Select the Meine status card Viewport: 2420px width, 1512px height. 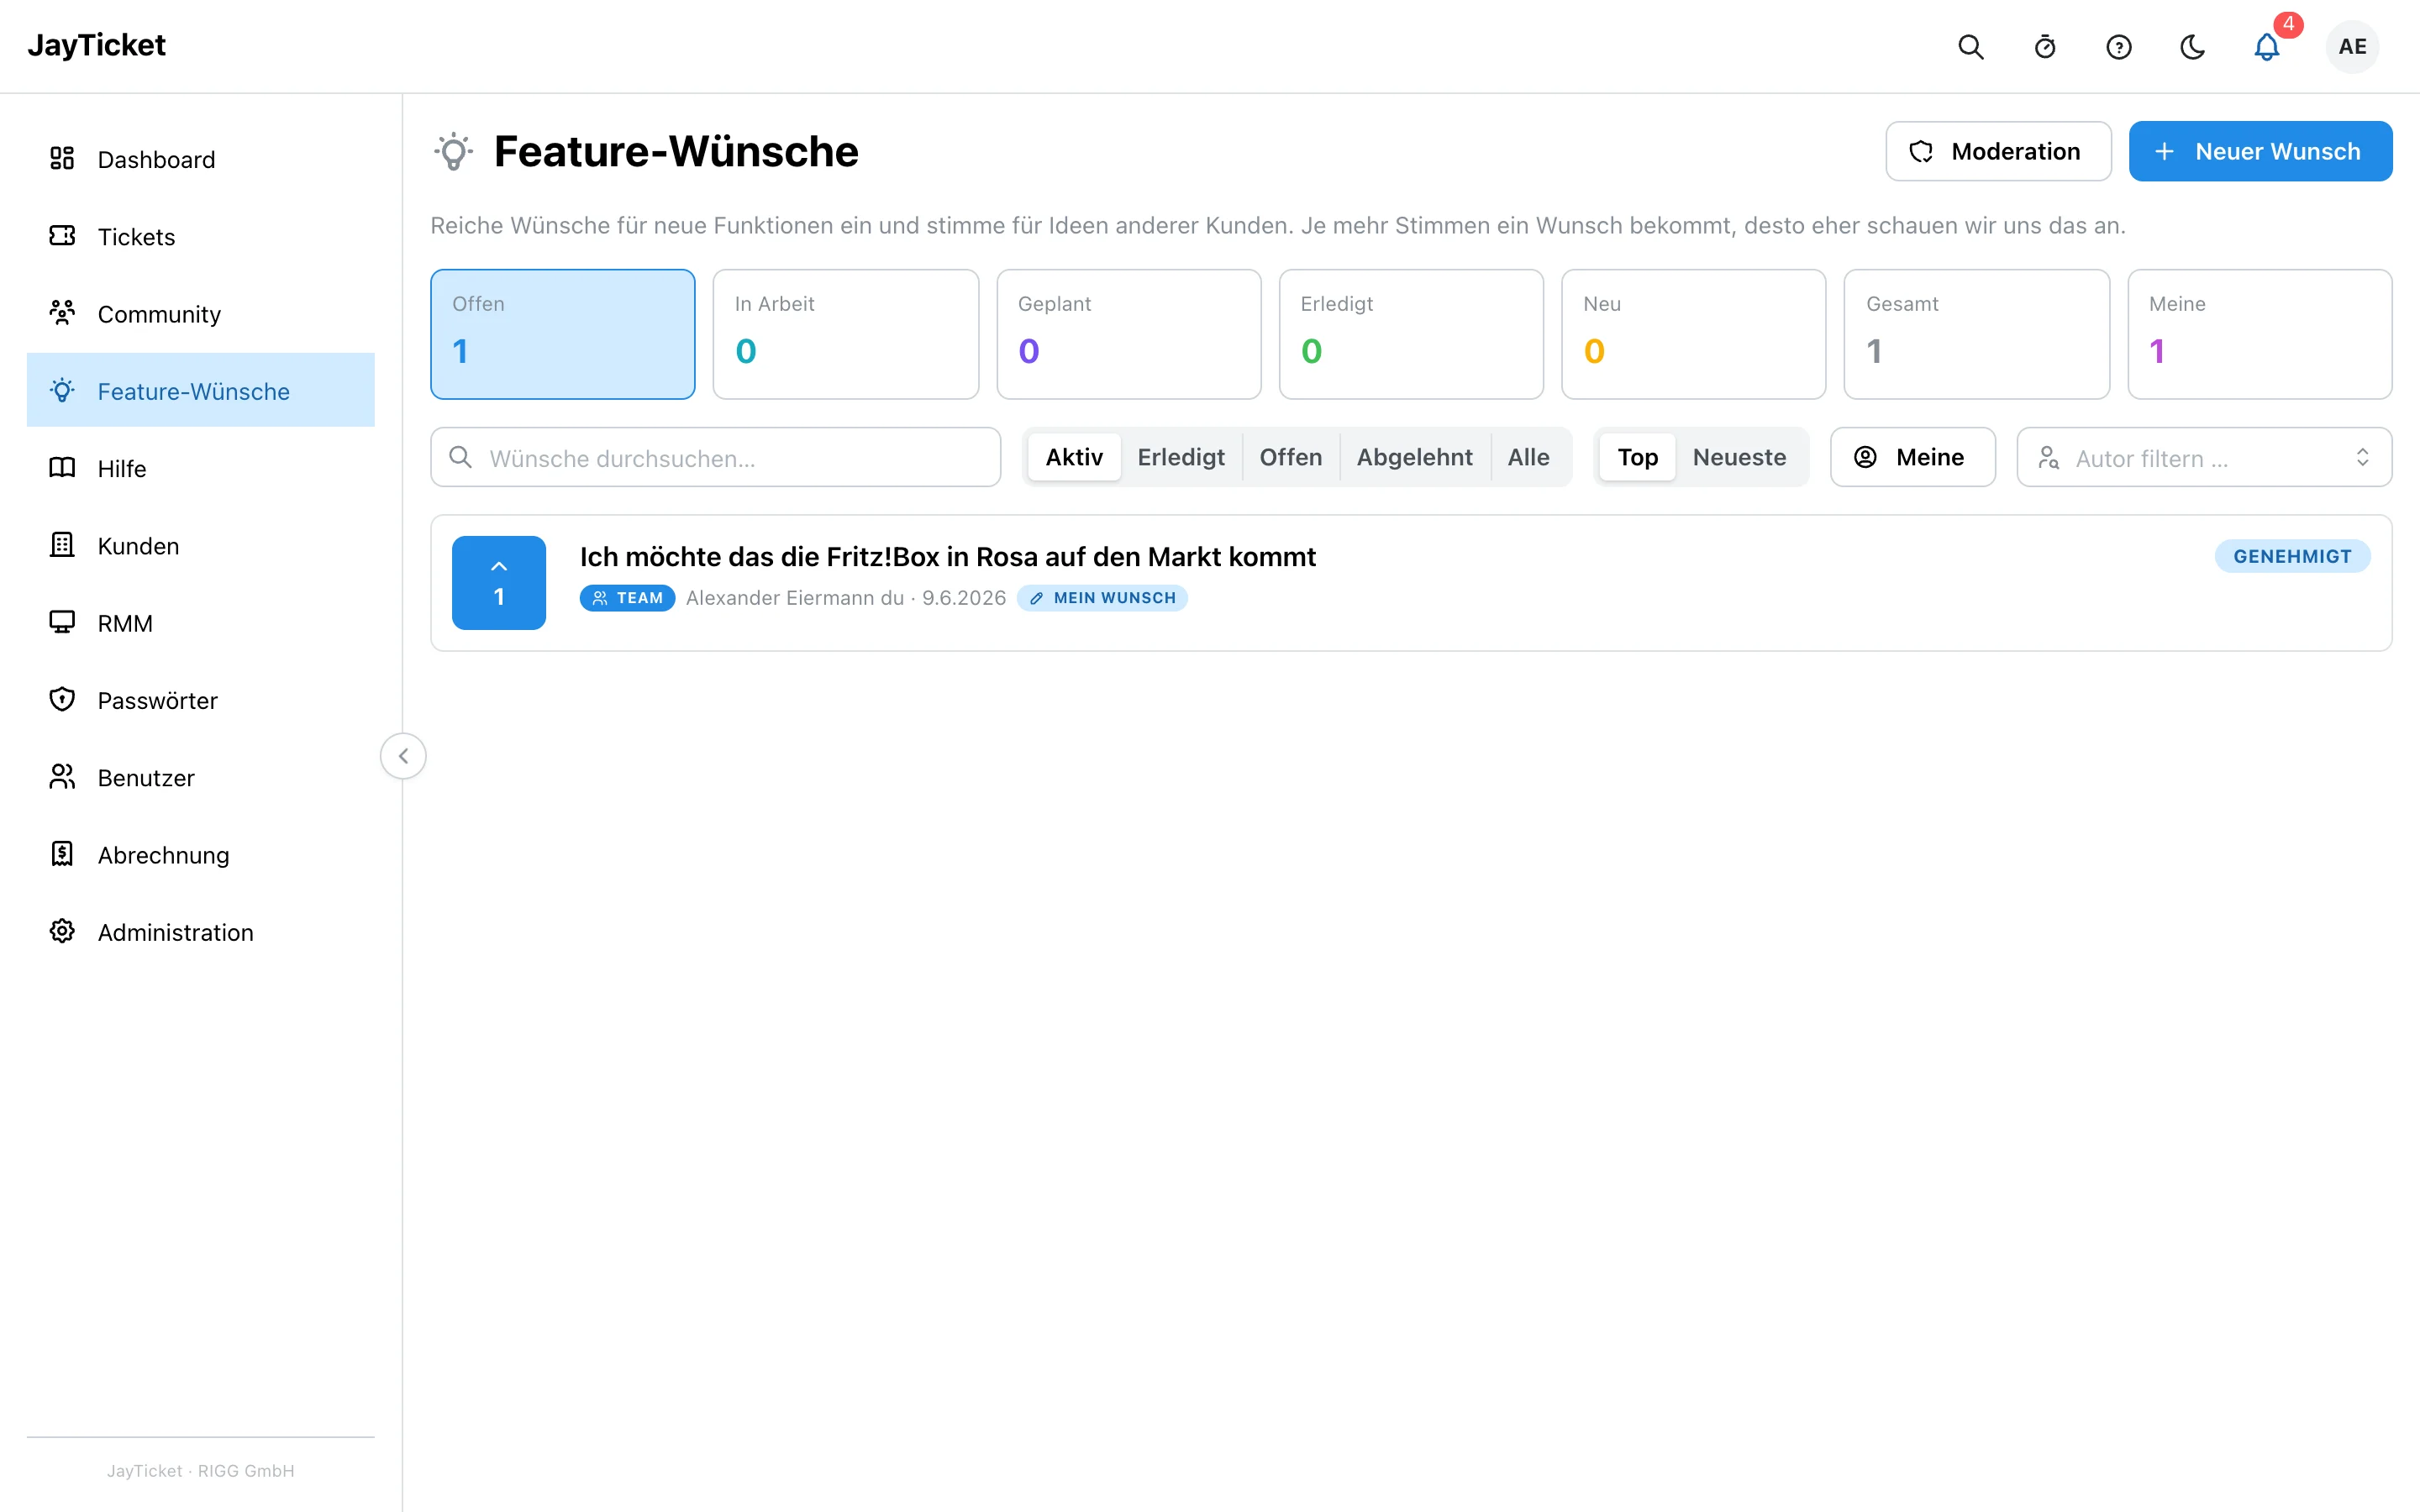click(2260, 334)
